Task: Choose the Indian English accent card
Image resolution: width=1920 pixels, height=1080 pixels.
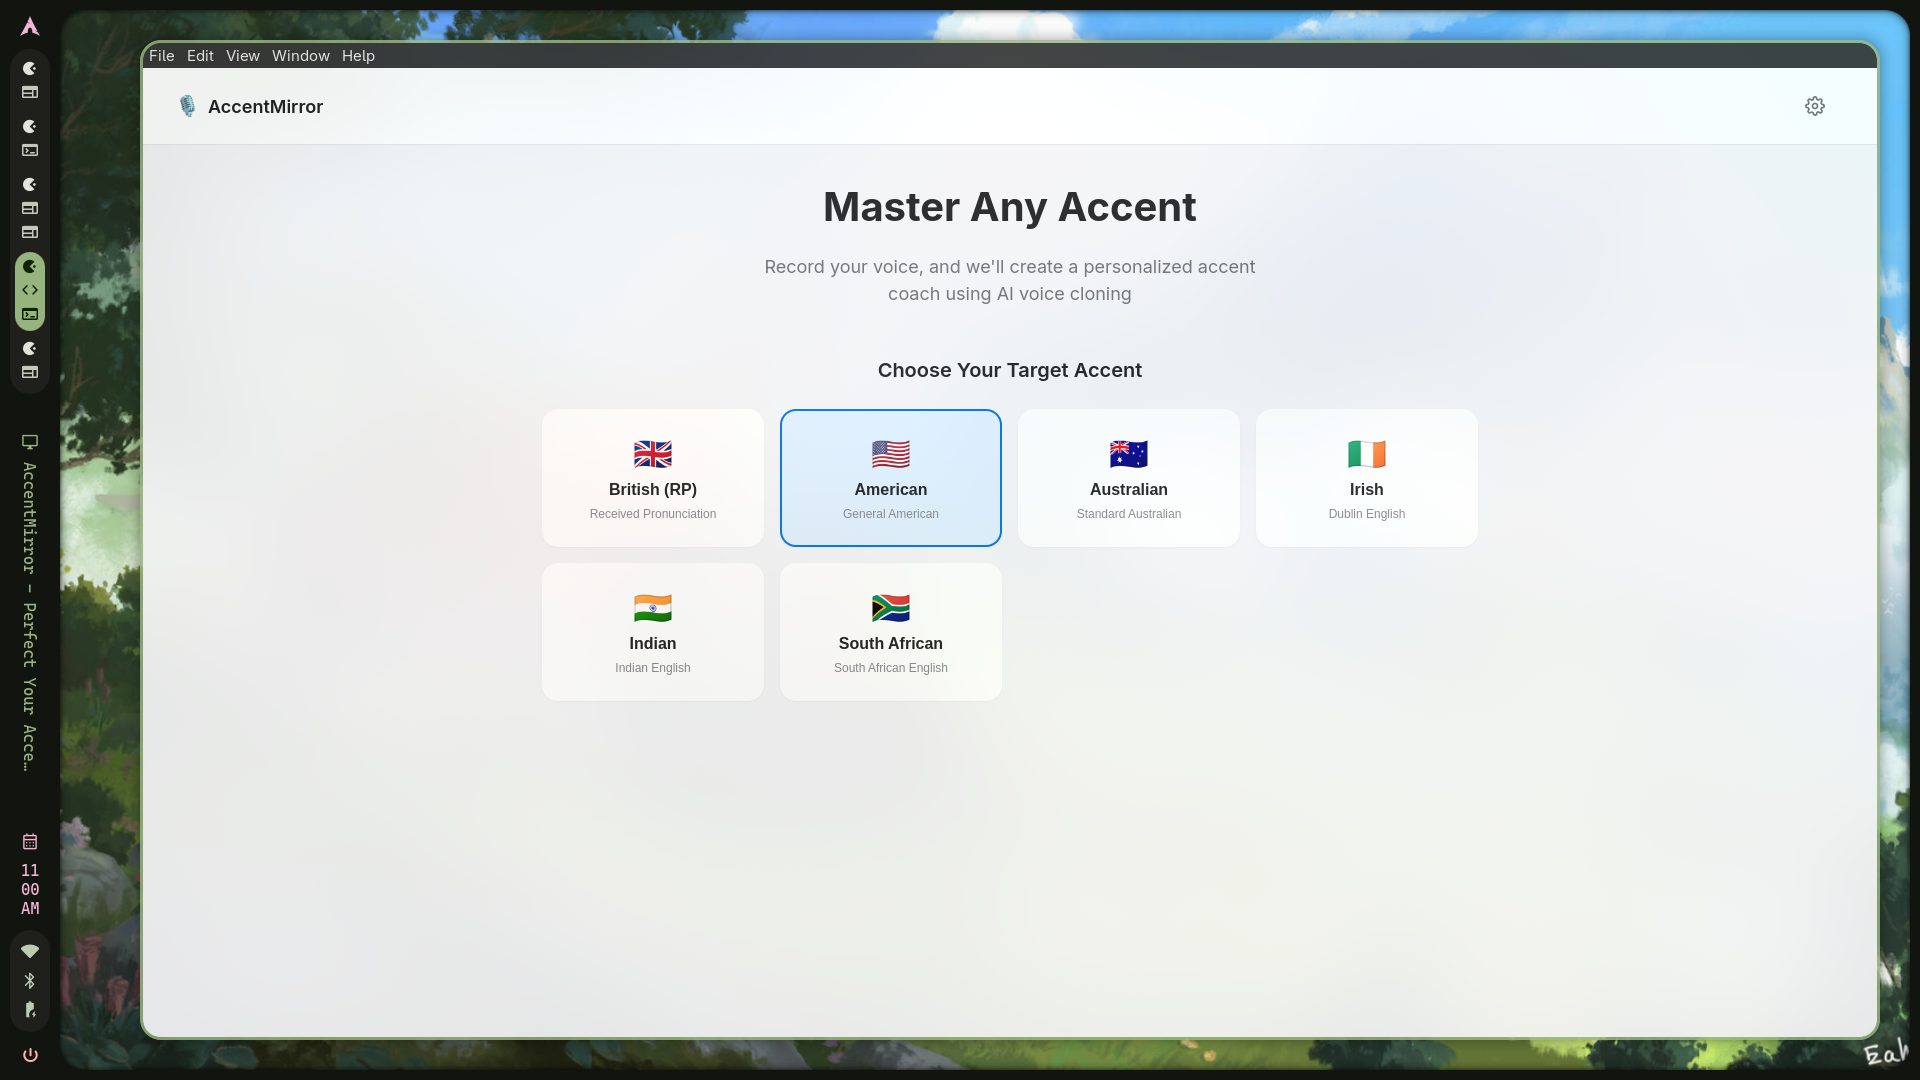Action: click(x=652, y=632)
